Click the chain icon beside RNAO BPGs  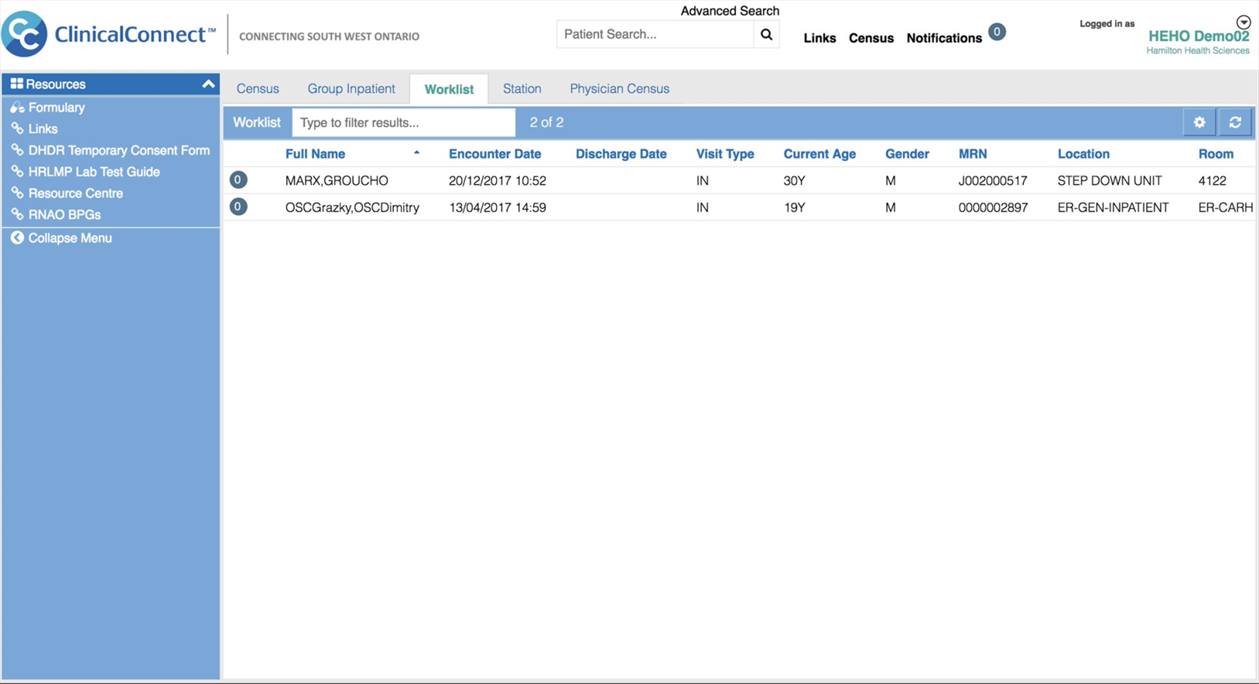point(17,214)
